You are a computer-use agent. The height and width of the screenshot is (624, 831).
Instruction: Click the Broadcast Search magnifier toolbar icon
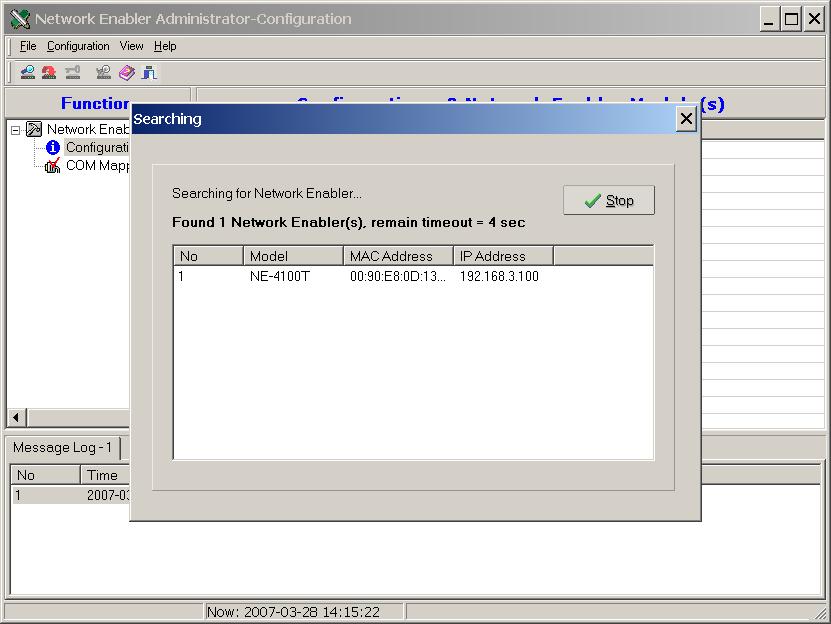(28, 72)
